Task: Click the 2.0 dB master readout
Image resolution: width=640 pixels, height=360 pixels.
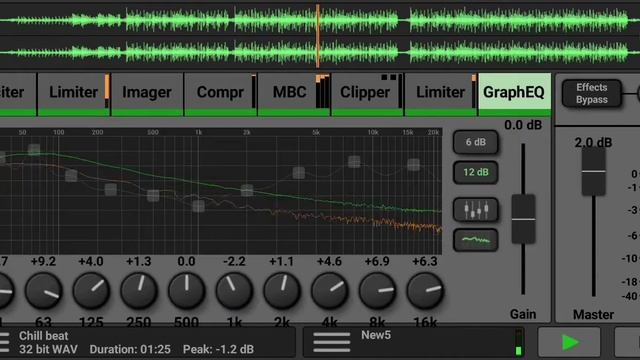Action: (593, 142)
